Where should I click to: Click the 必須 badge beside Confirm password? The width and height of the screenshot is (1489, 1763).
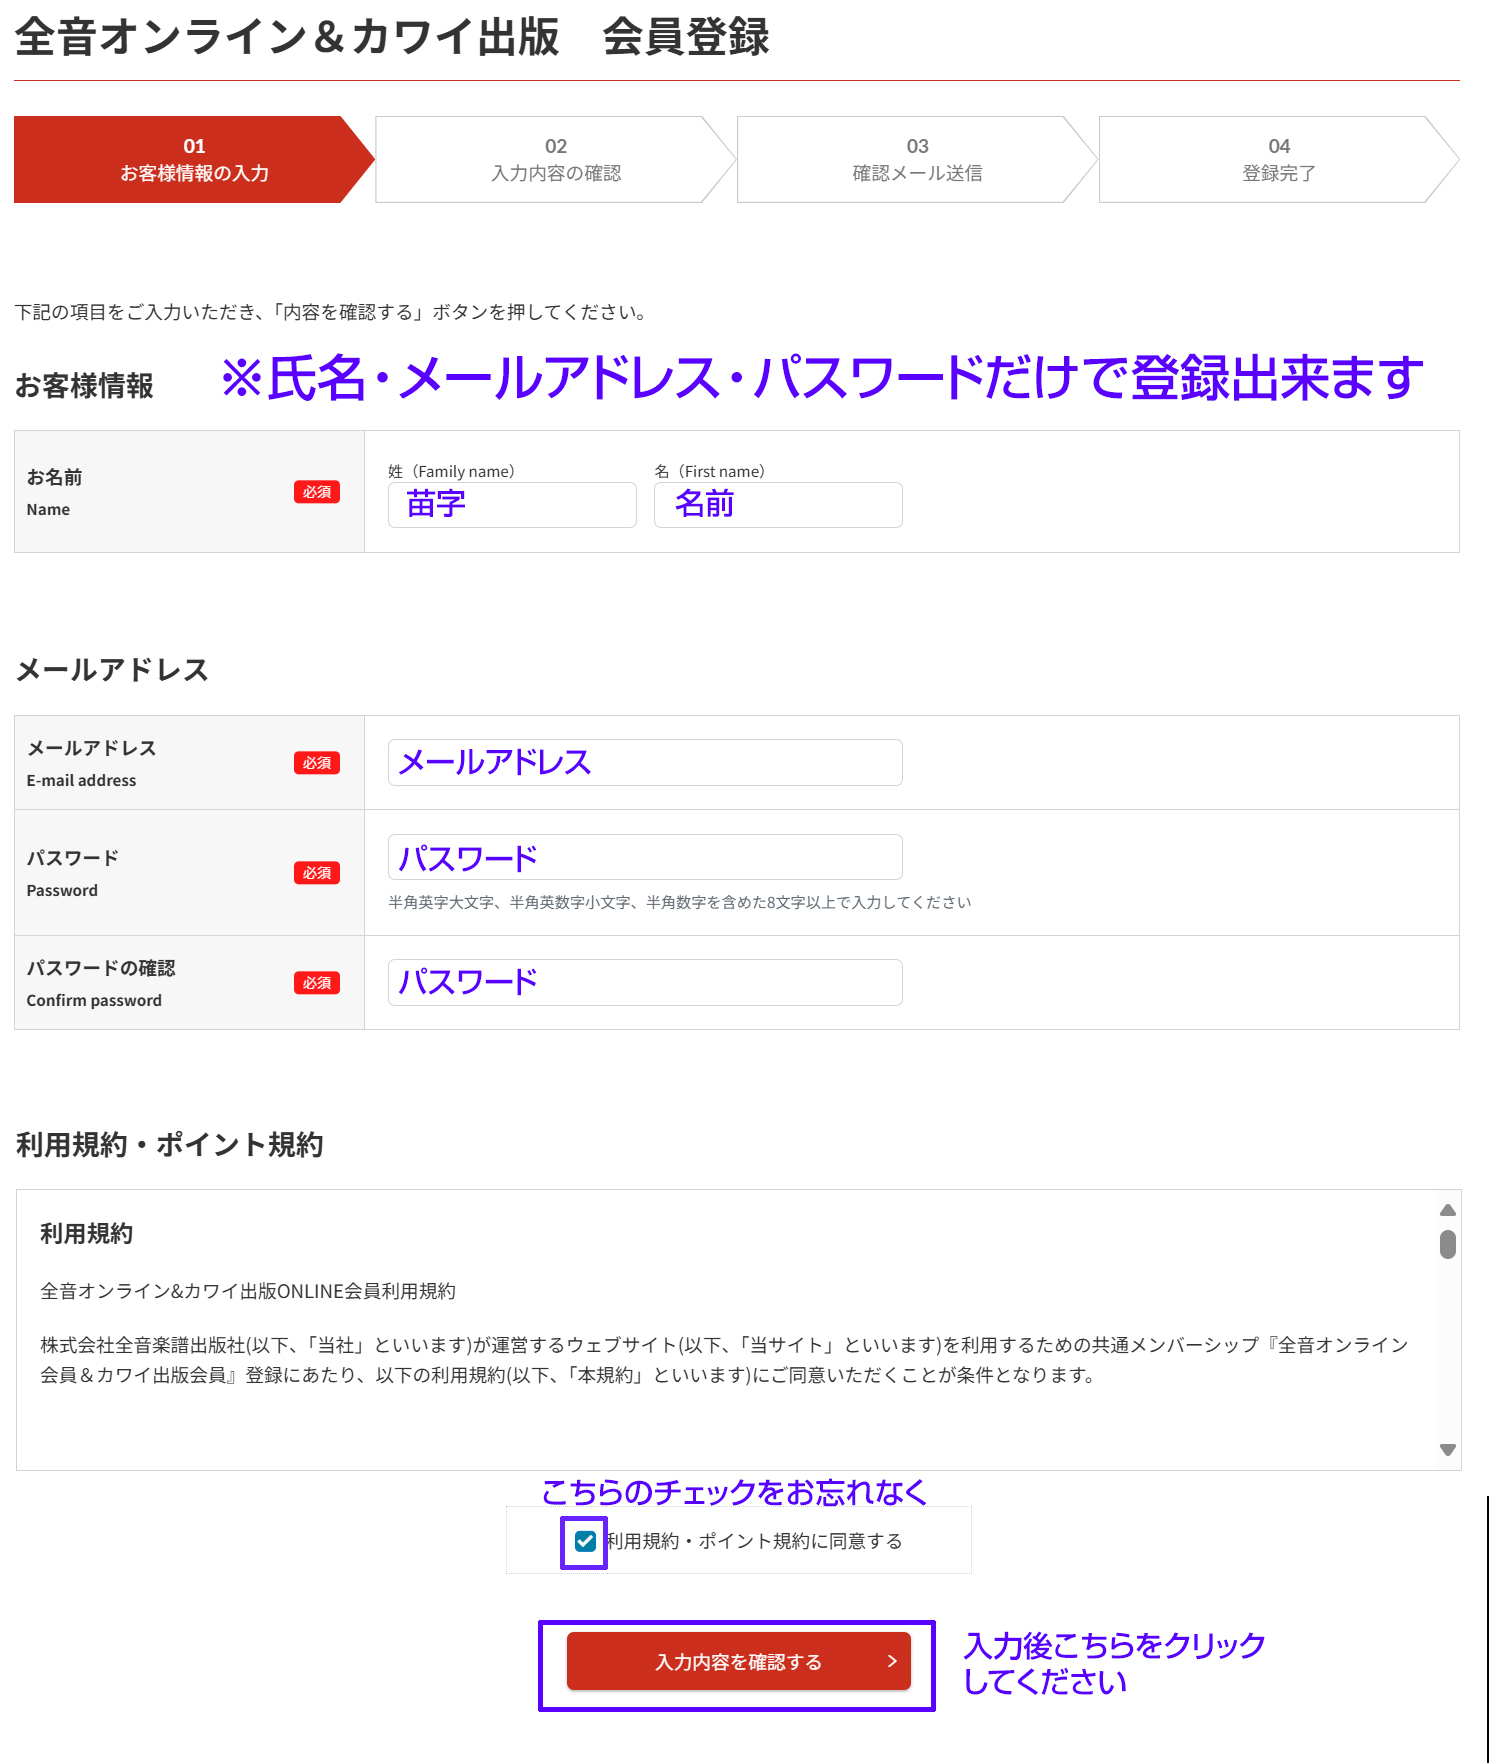pos(316,983)
